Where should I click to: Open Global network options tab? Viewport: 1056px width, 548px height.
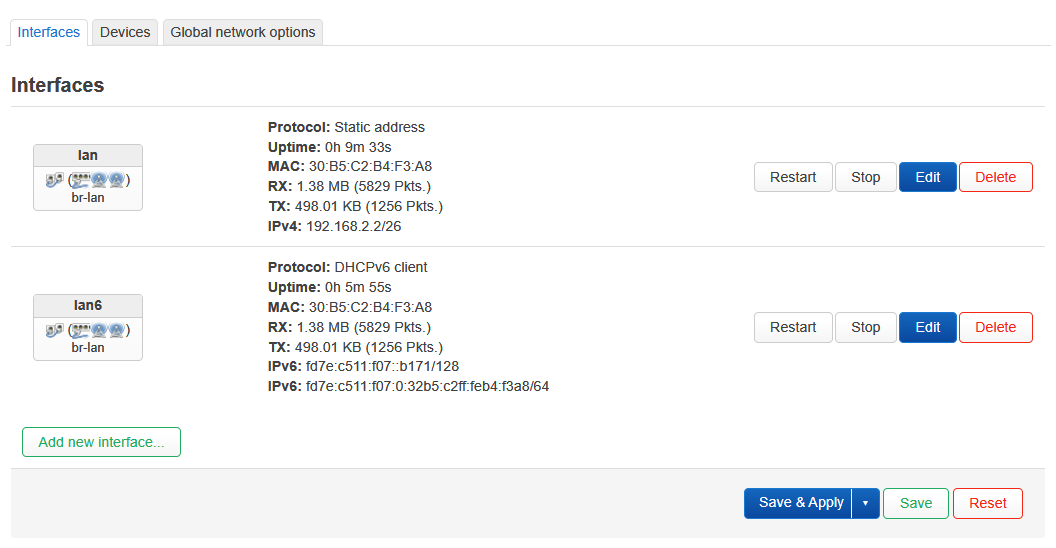coord(242,32)
